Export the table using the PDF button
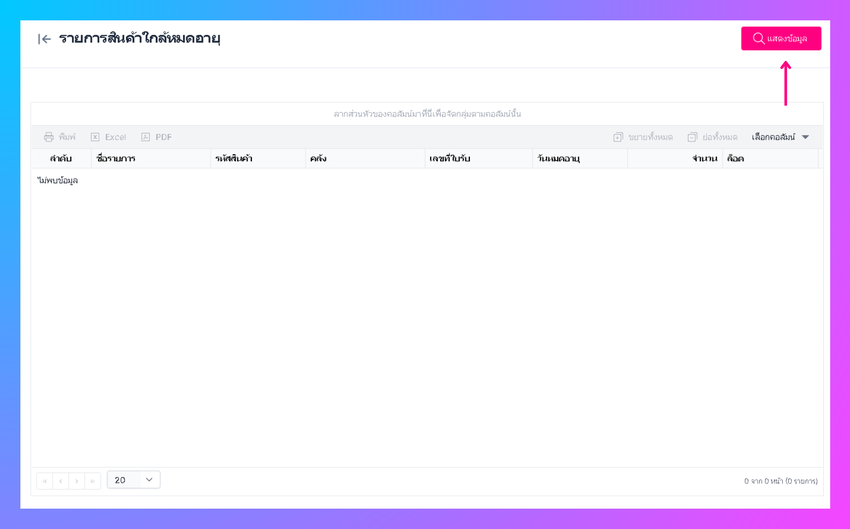 157,137
